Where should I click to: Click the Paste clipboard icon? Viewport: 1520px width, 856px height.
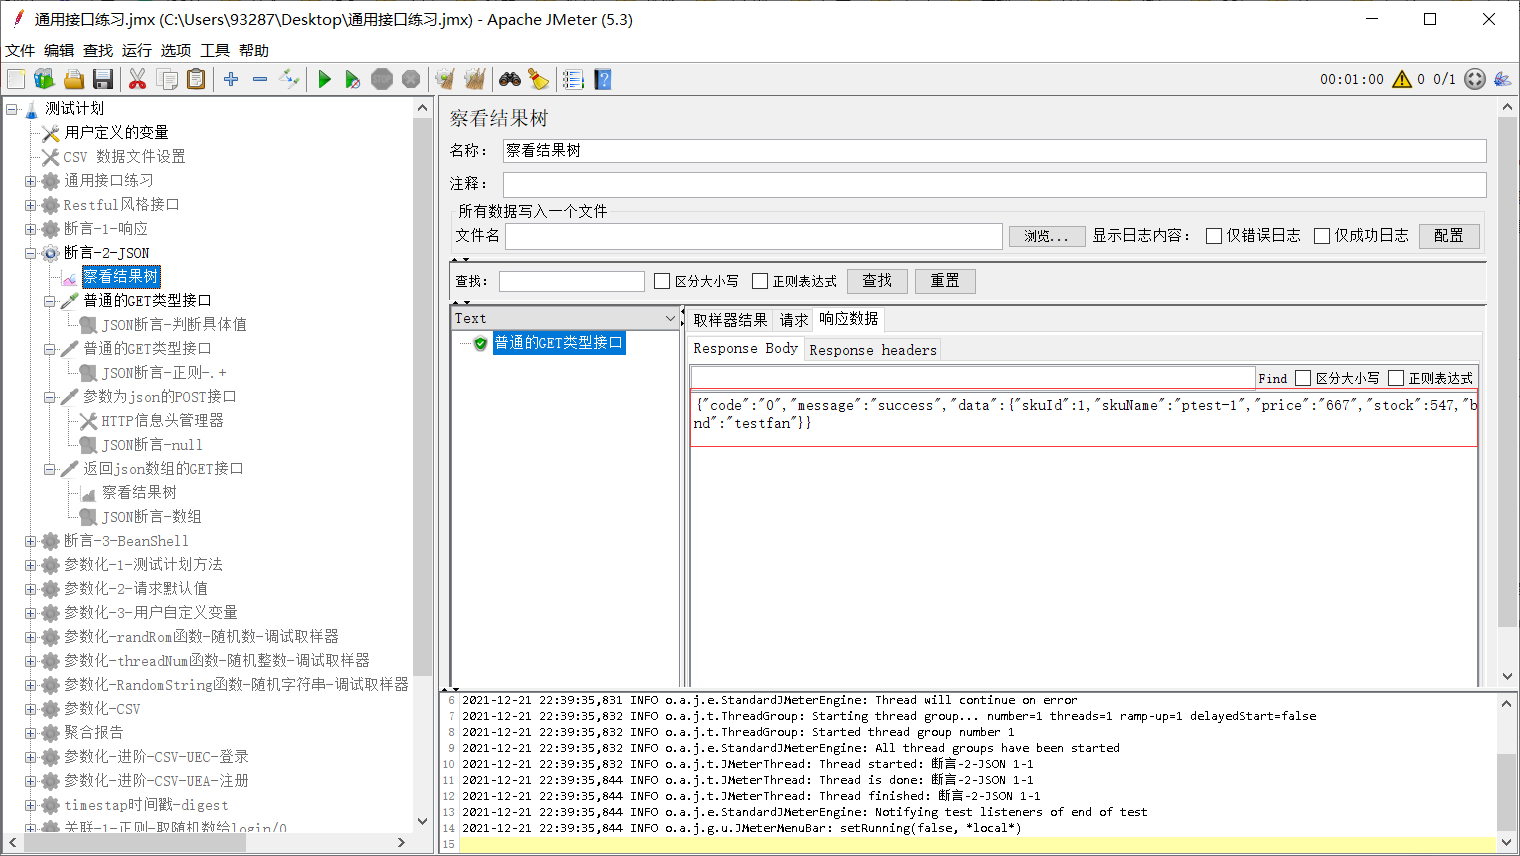[x=196, y=79]
